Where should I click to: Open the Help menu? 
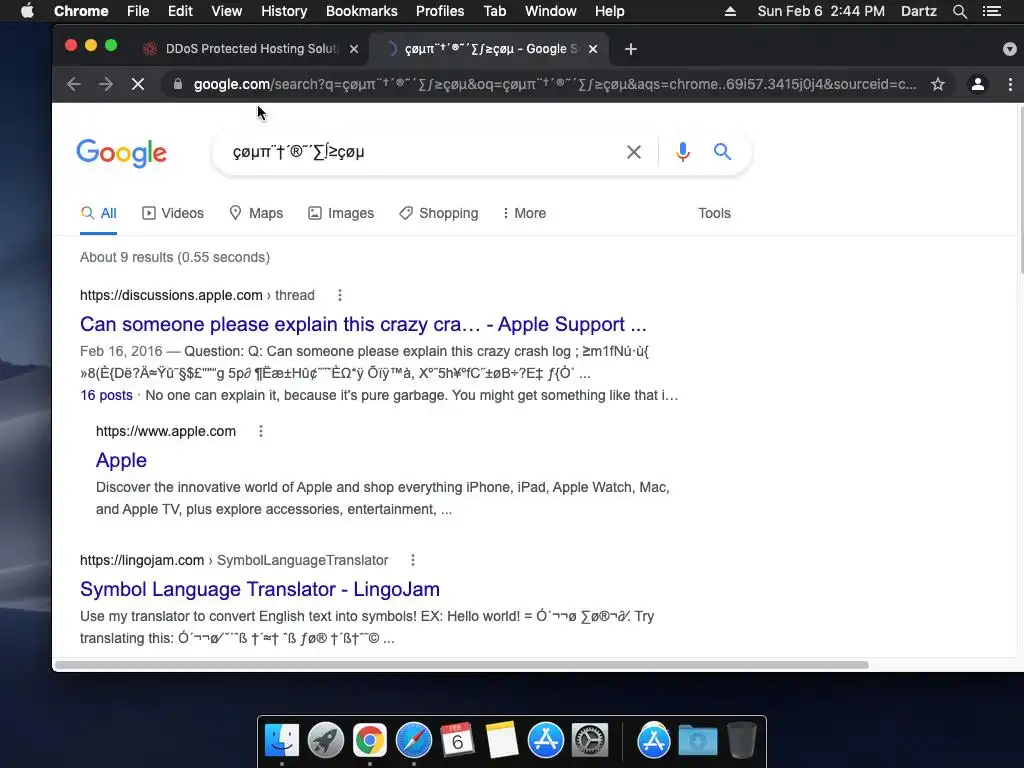[x=609, y=11]
